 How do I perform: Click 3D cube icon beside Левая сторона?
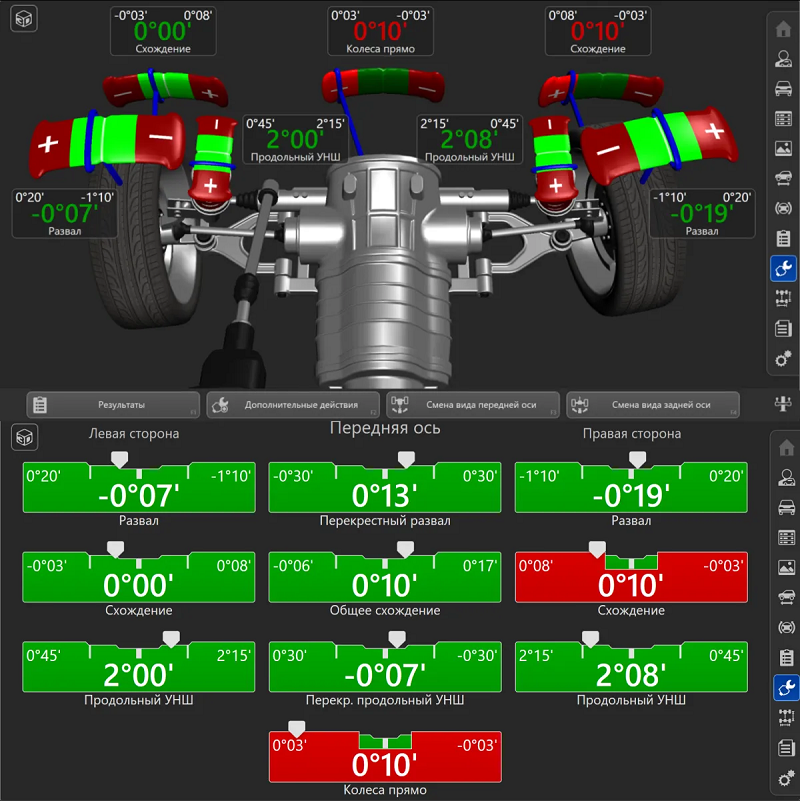[x=24, y=436]
